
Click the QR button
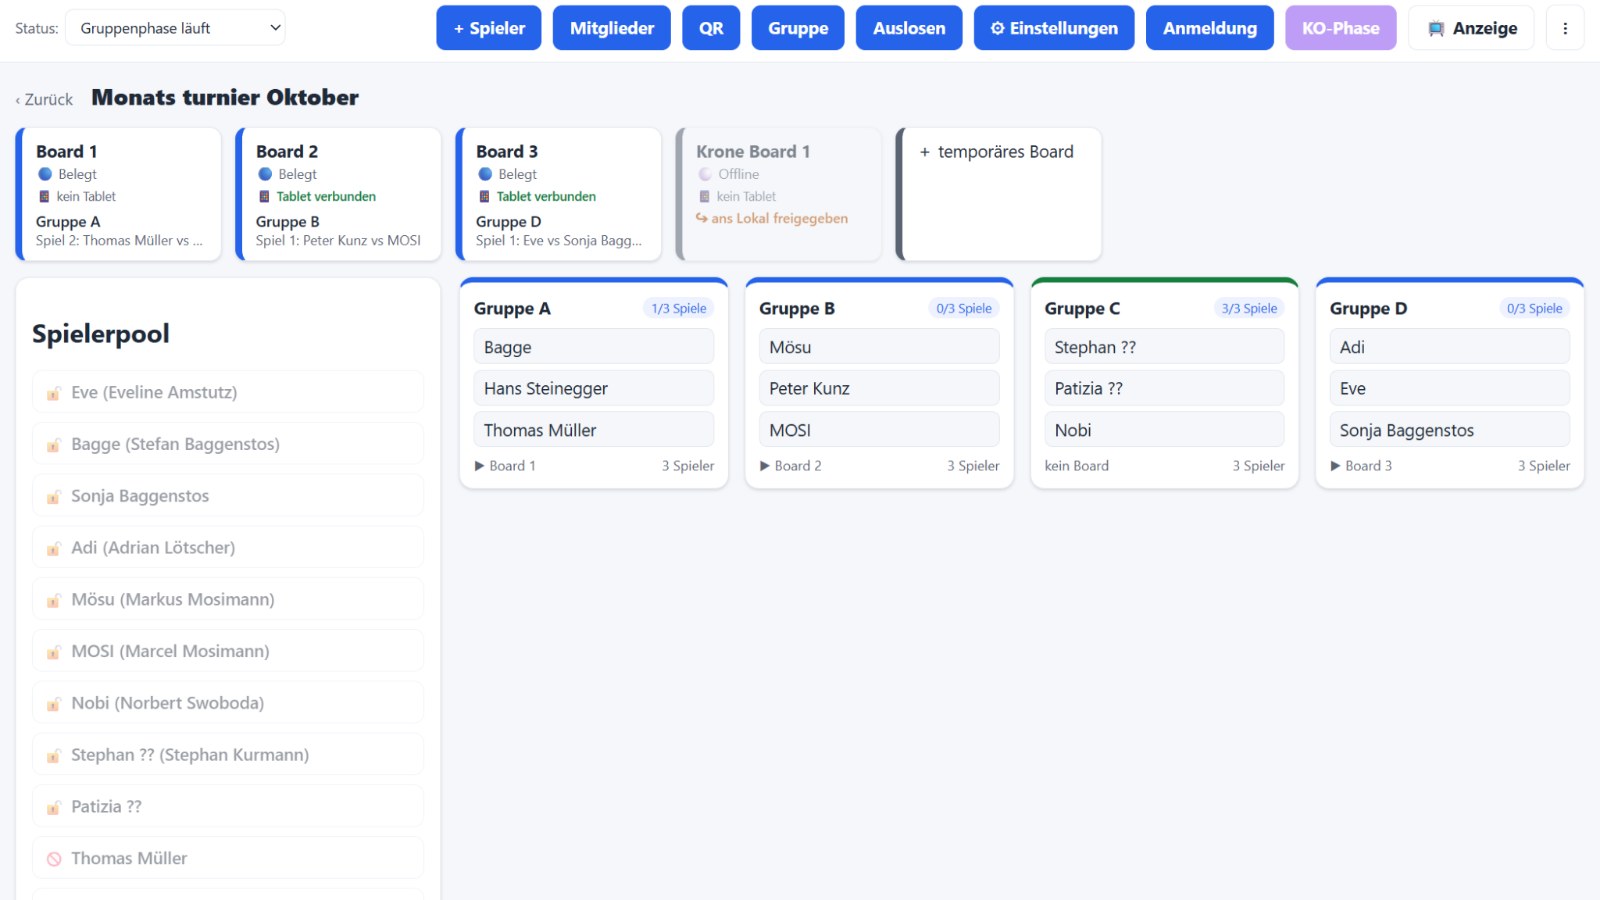point(711,28)
